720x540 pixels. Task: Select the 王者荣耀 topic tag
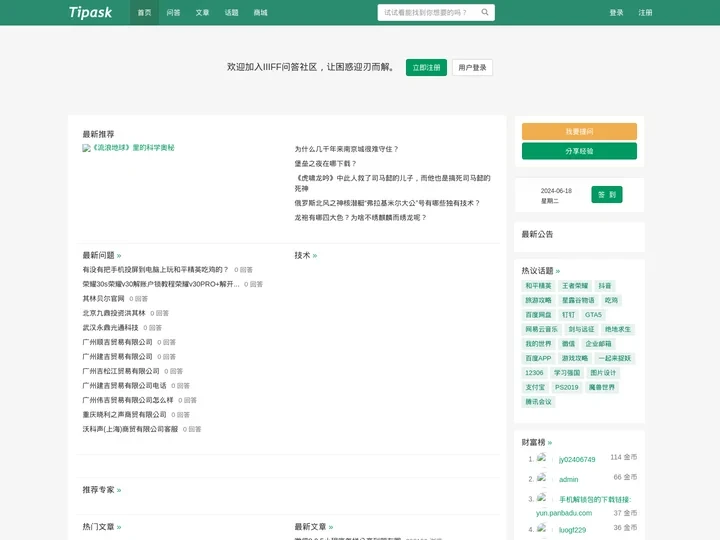575,286
